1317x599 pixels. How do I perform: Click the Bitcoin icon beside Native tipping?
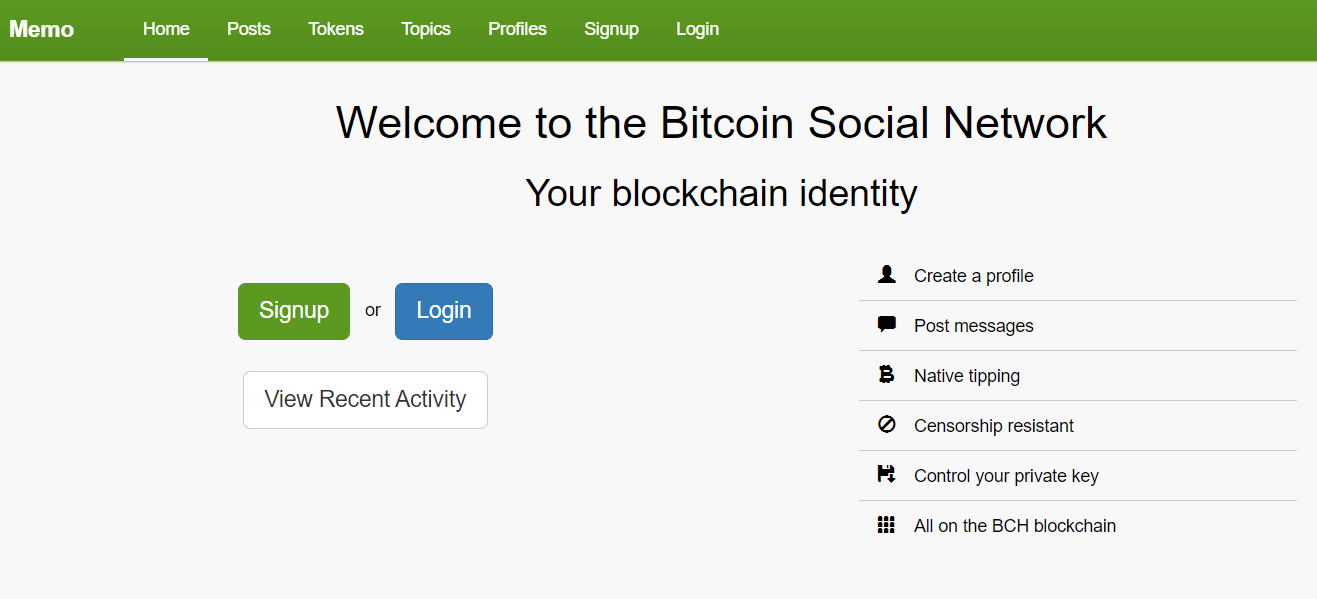(x=886, y=374)
